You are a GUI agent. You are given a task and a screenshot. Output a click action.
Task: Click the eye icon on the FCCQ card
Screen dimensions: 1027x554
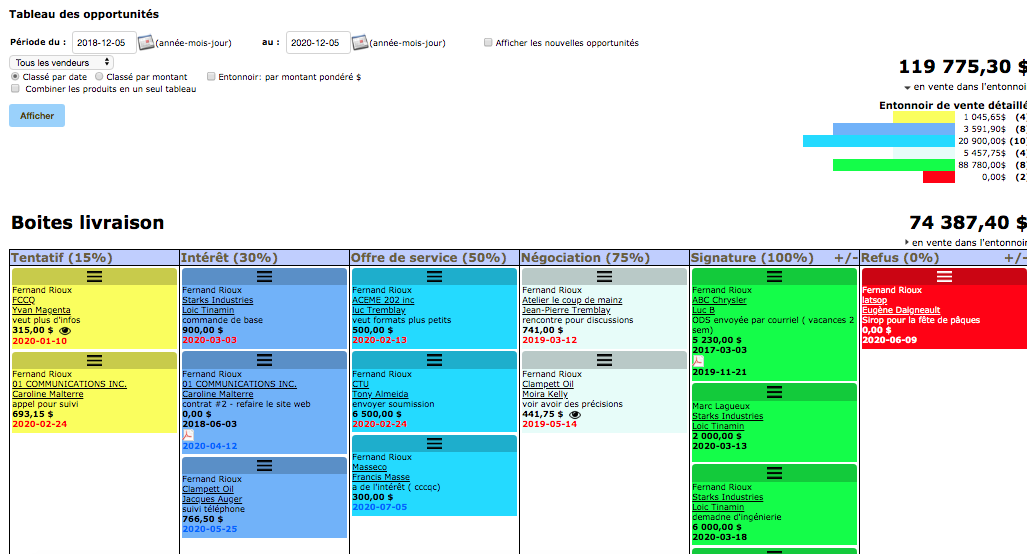click(x=66, y=330)
